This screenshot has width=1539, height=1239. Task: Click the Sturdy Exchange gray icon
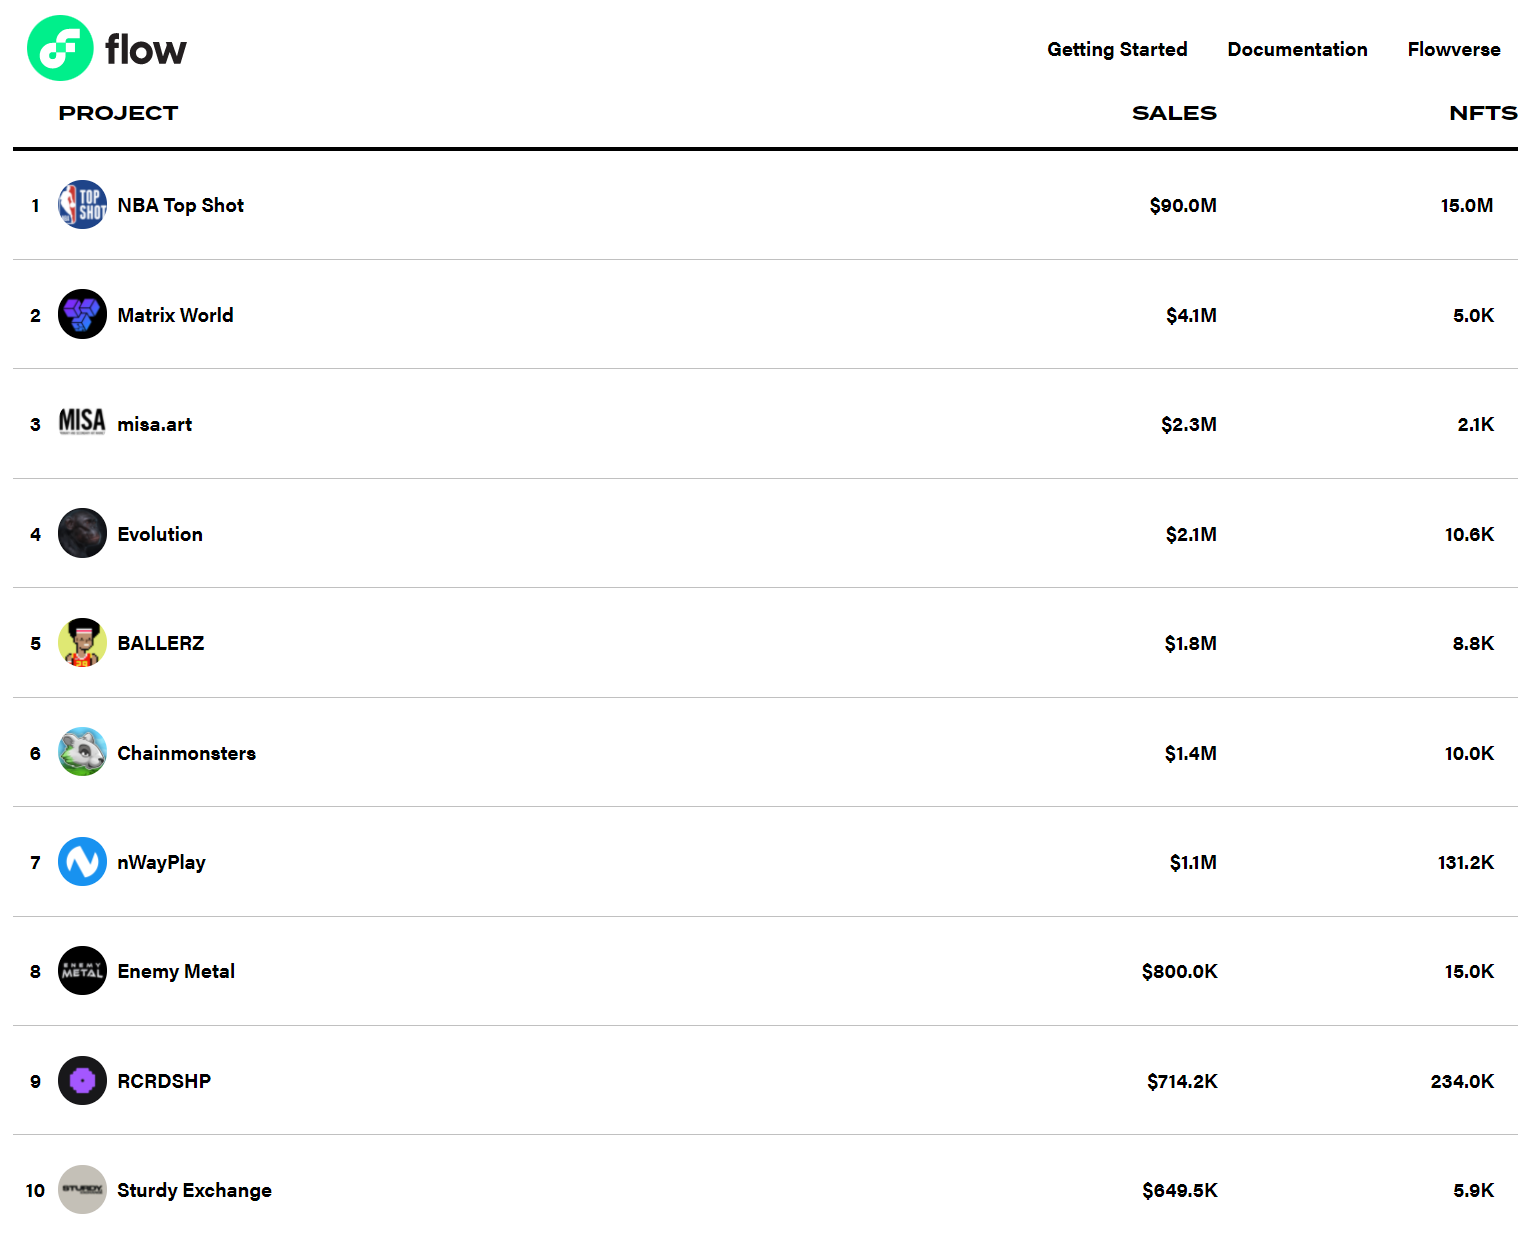pyautogui.click(x=82, y=1190)
